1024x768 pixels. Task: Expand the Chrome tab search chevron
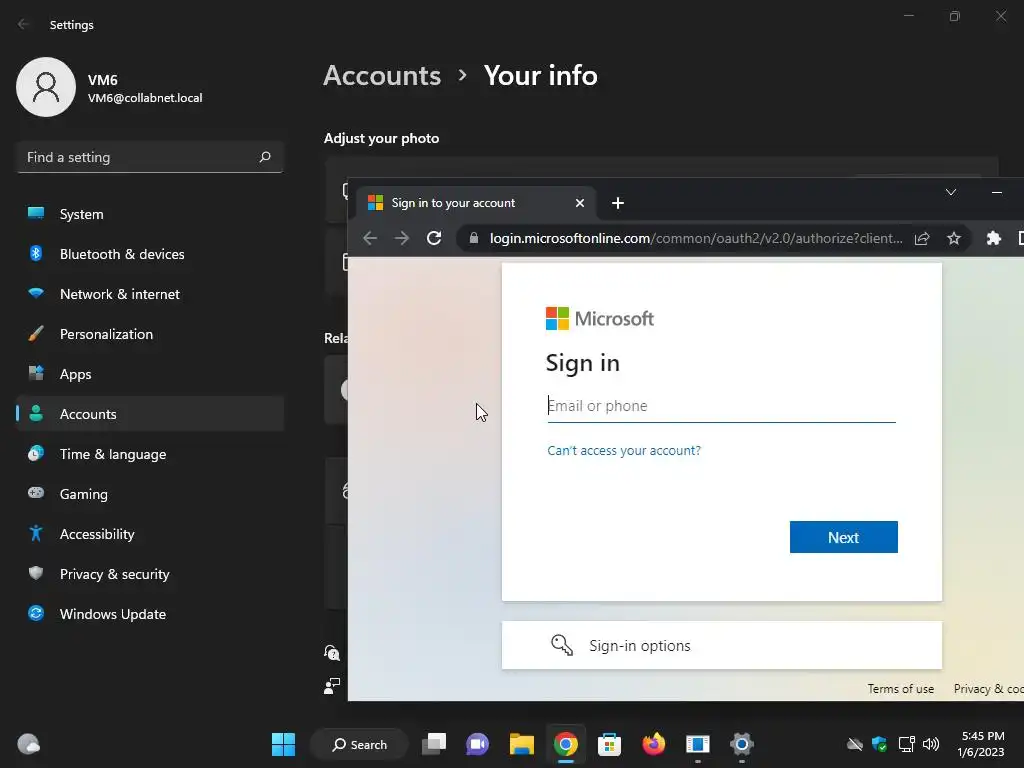(x=951, y=192)
